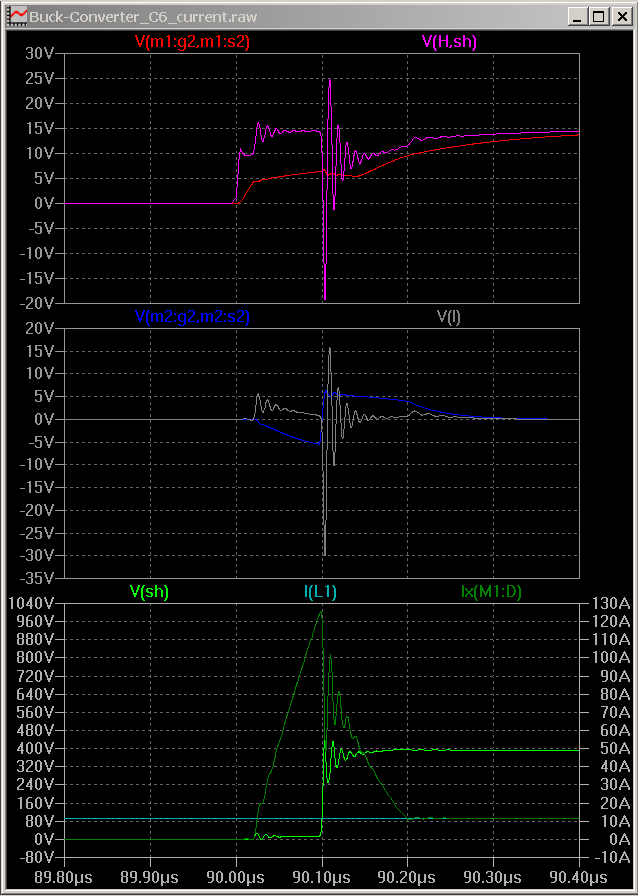Click the 400V axis label
Image resolution: width=638 pixels, height=896 pixels.
pos(38,749)
